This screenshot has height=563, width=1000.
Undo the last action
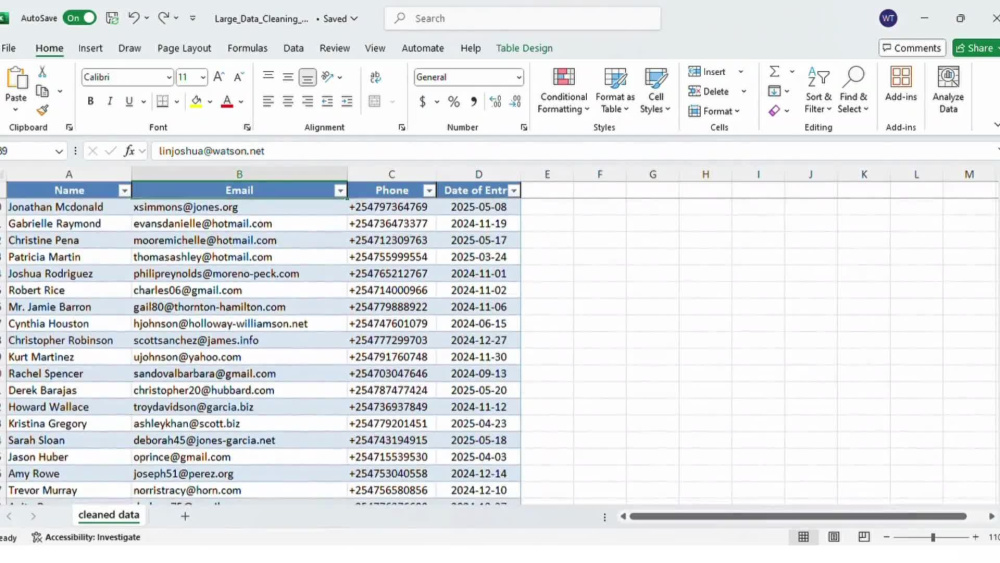pyautogui.click(x=133, y=18)
